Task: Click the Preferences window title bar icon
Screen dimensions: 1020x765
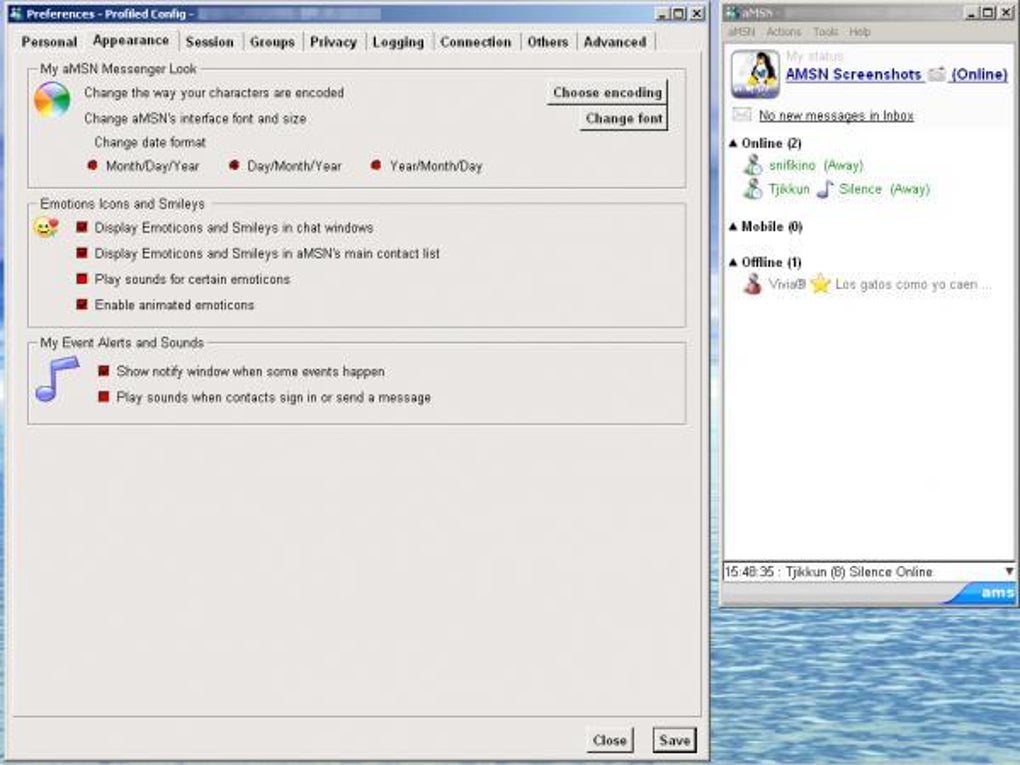Action: (16, 14)
